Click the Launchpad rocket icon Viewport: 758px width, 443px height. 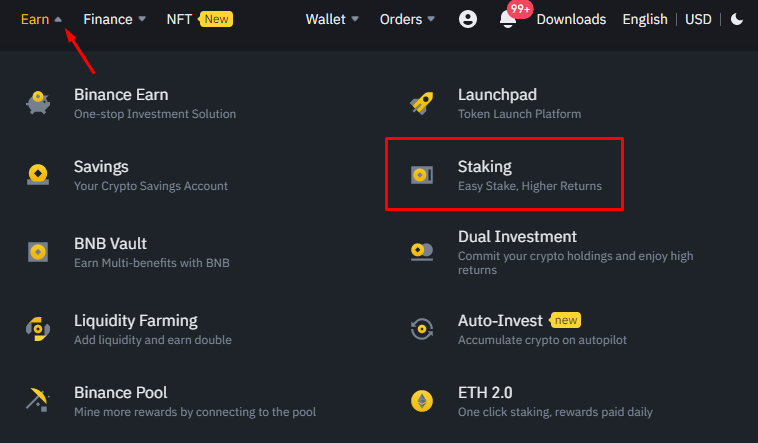coord(422,104)
